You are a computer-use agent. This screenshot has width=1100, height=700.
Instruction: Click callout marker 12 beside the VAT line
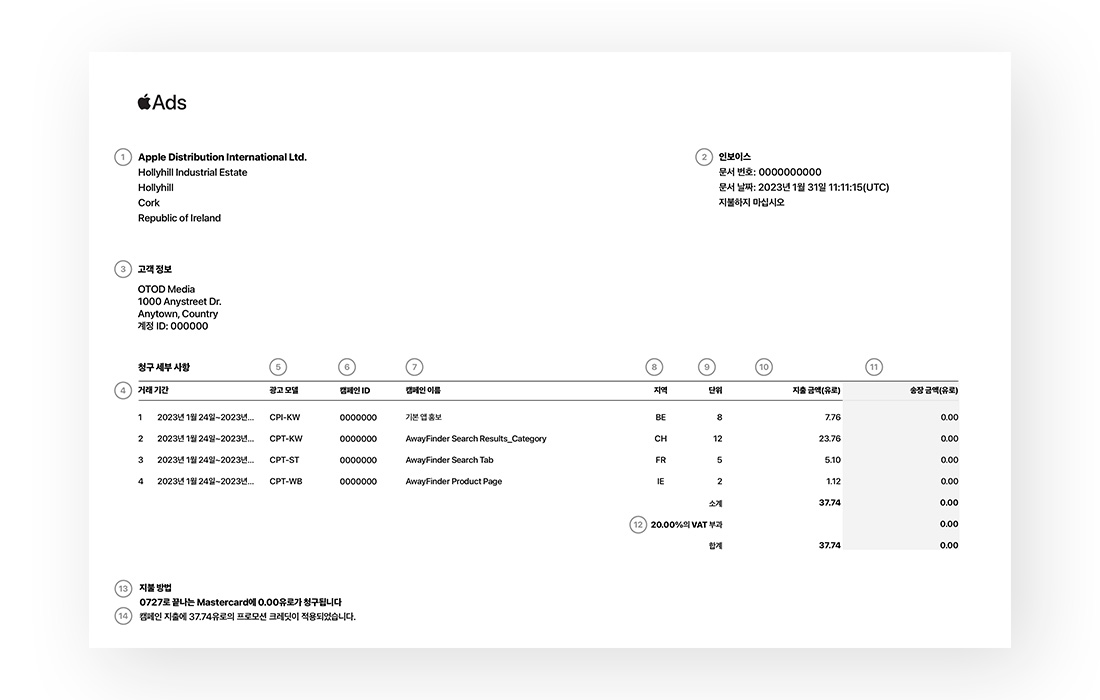coord(638,524)
